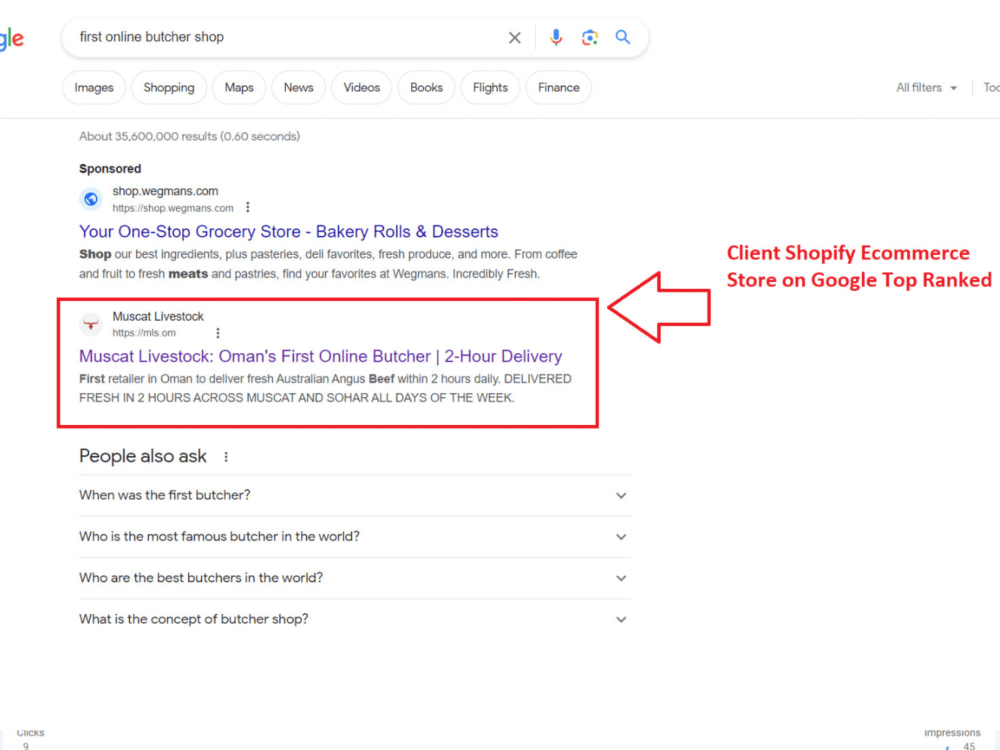
Task: Open Muscat Livestock: Oman's First Online Butcher link
Action: click(x=321, y=356)
